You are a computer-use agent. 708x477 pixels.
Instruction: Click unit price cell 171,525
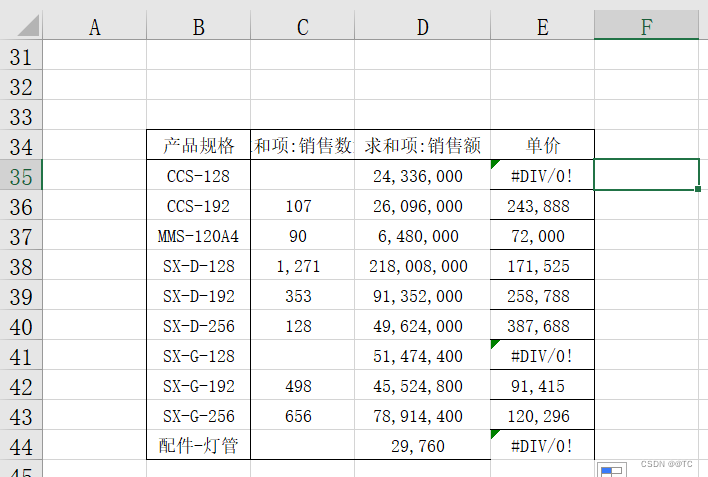543,266
